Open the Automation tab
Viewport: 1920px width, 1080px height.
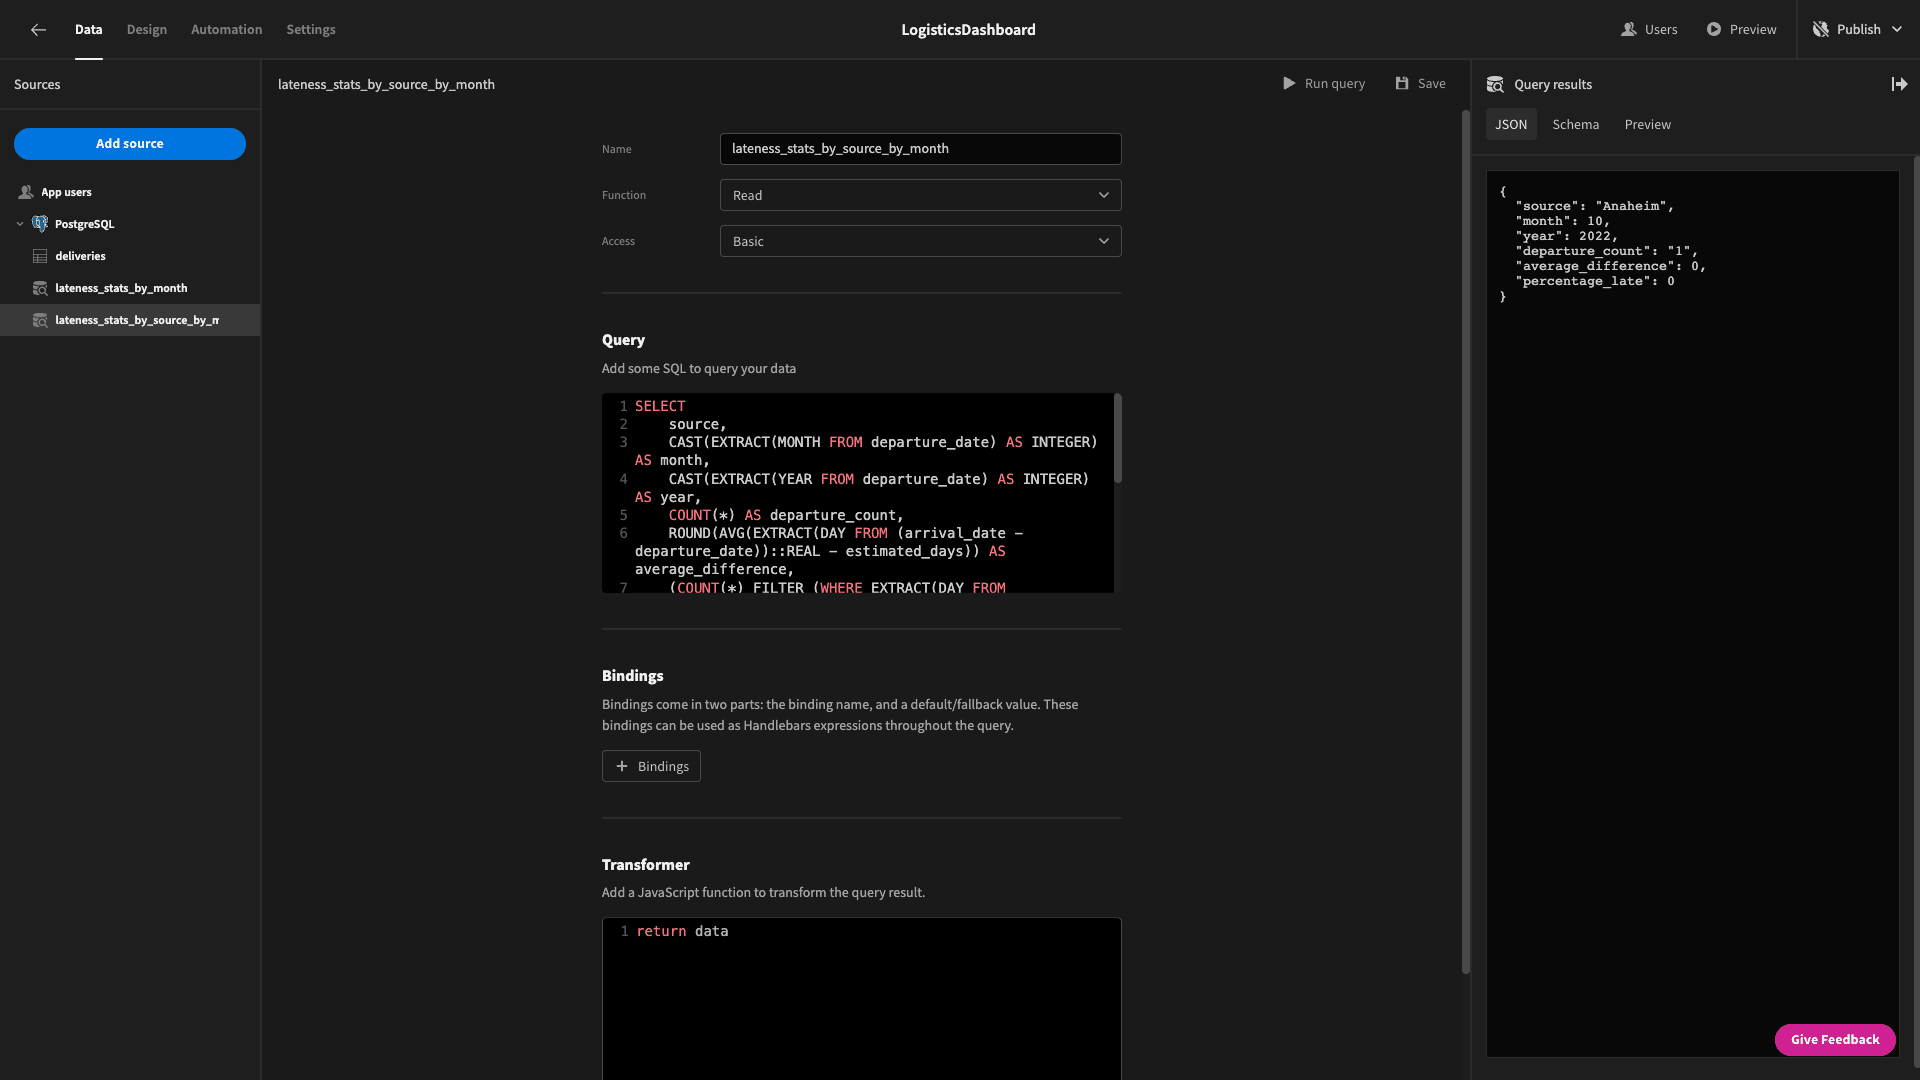pyautogui.click(x=227, y=30)
